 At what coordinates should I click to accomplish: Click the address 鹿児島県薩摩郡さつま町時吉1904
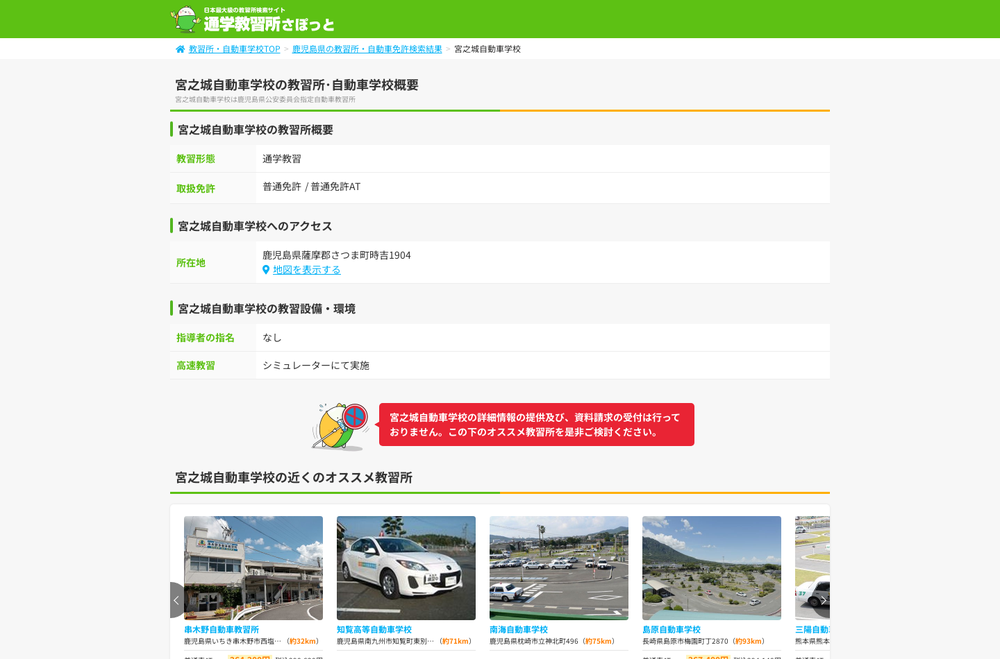[x=337, y=255]
